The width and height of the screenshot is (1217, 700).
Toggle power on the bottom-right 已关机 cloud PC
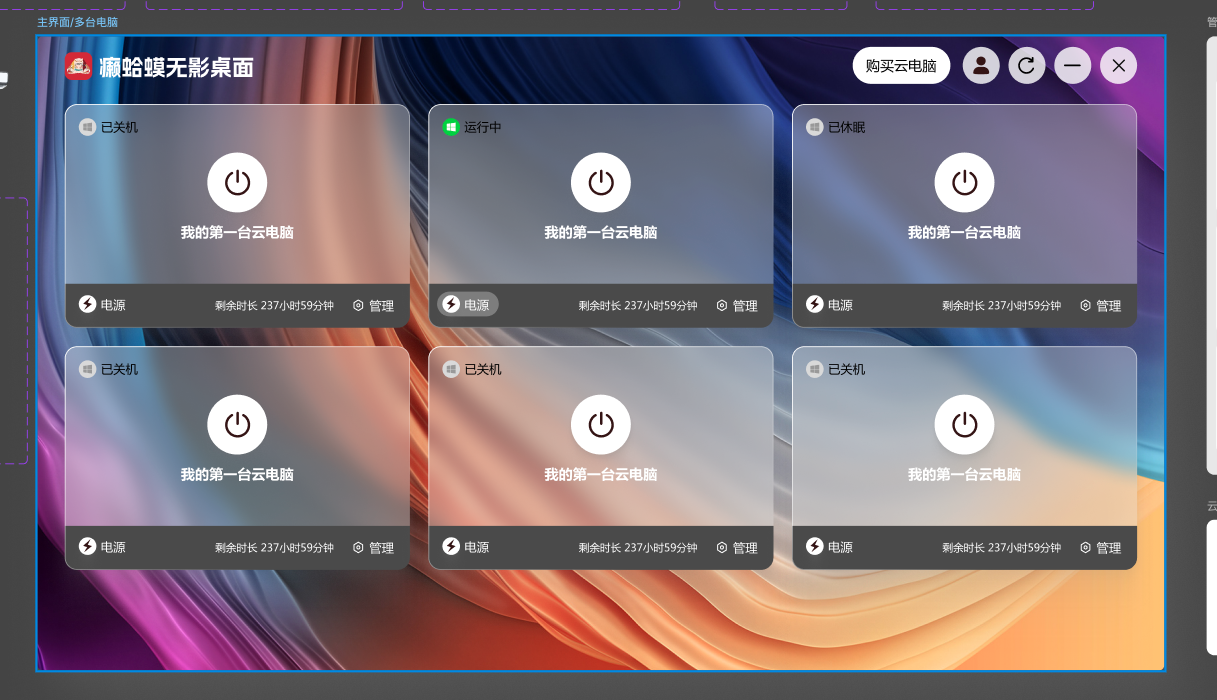(964, 424)
